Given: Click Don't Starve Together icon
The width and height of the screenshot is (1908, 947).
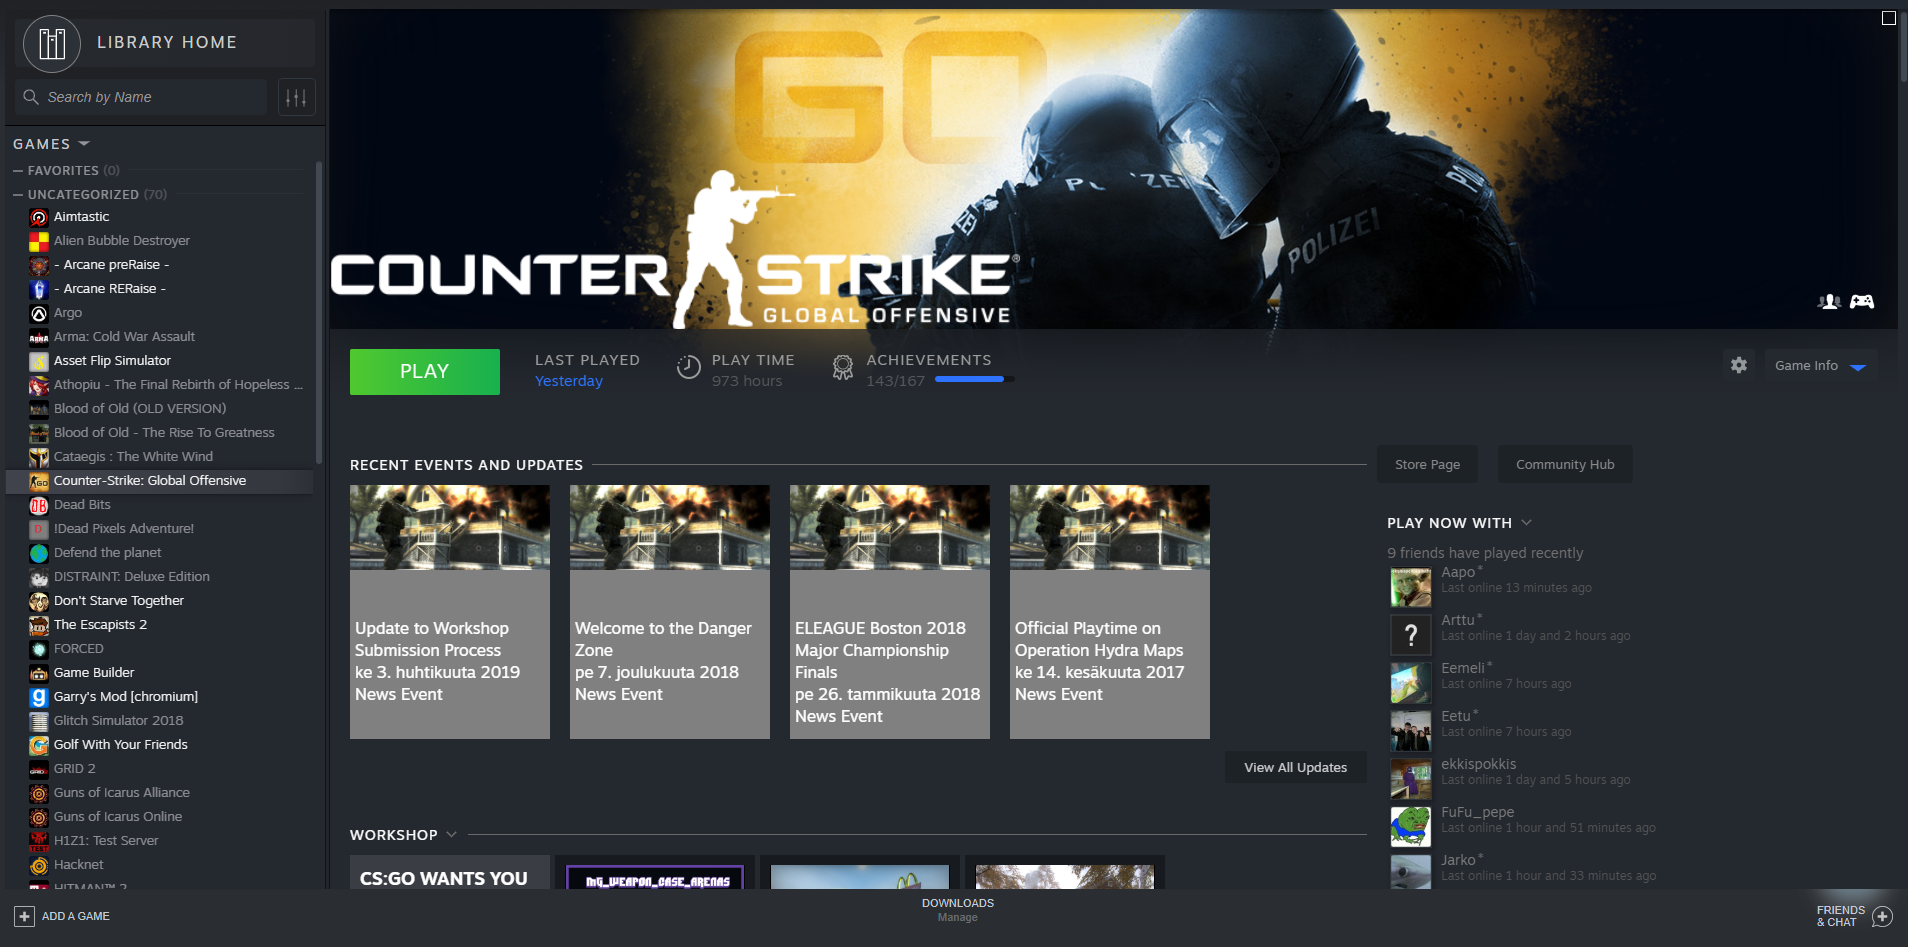Looking at the screenshot, I should (39, 601).
